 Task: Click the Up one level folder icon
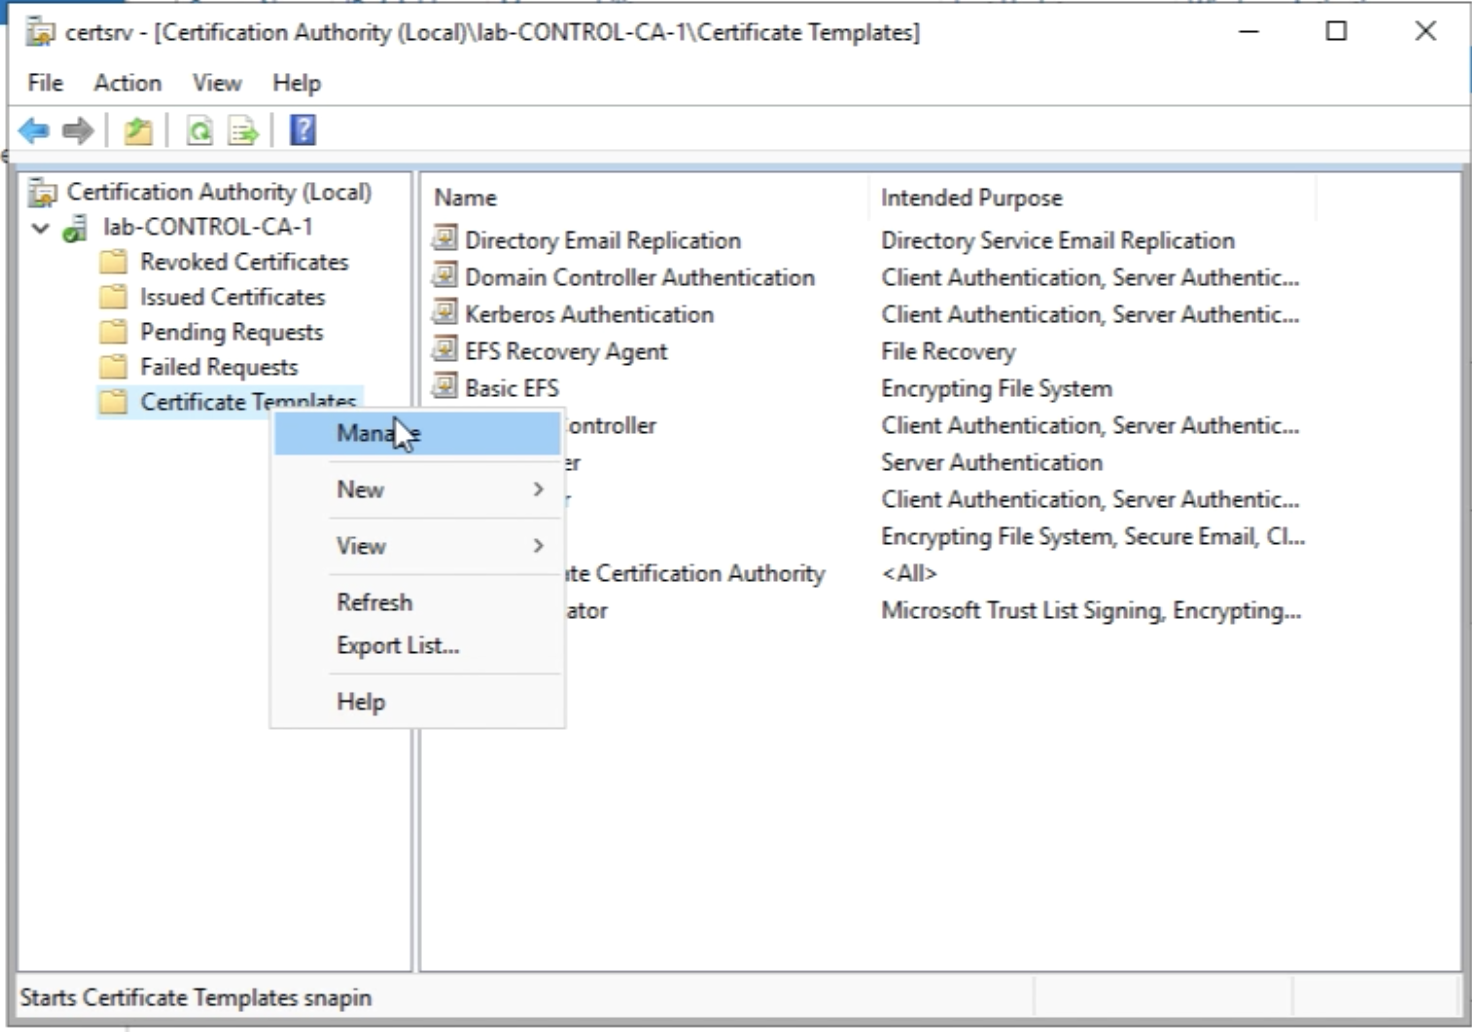(x=138, y=131)
